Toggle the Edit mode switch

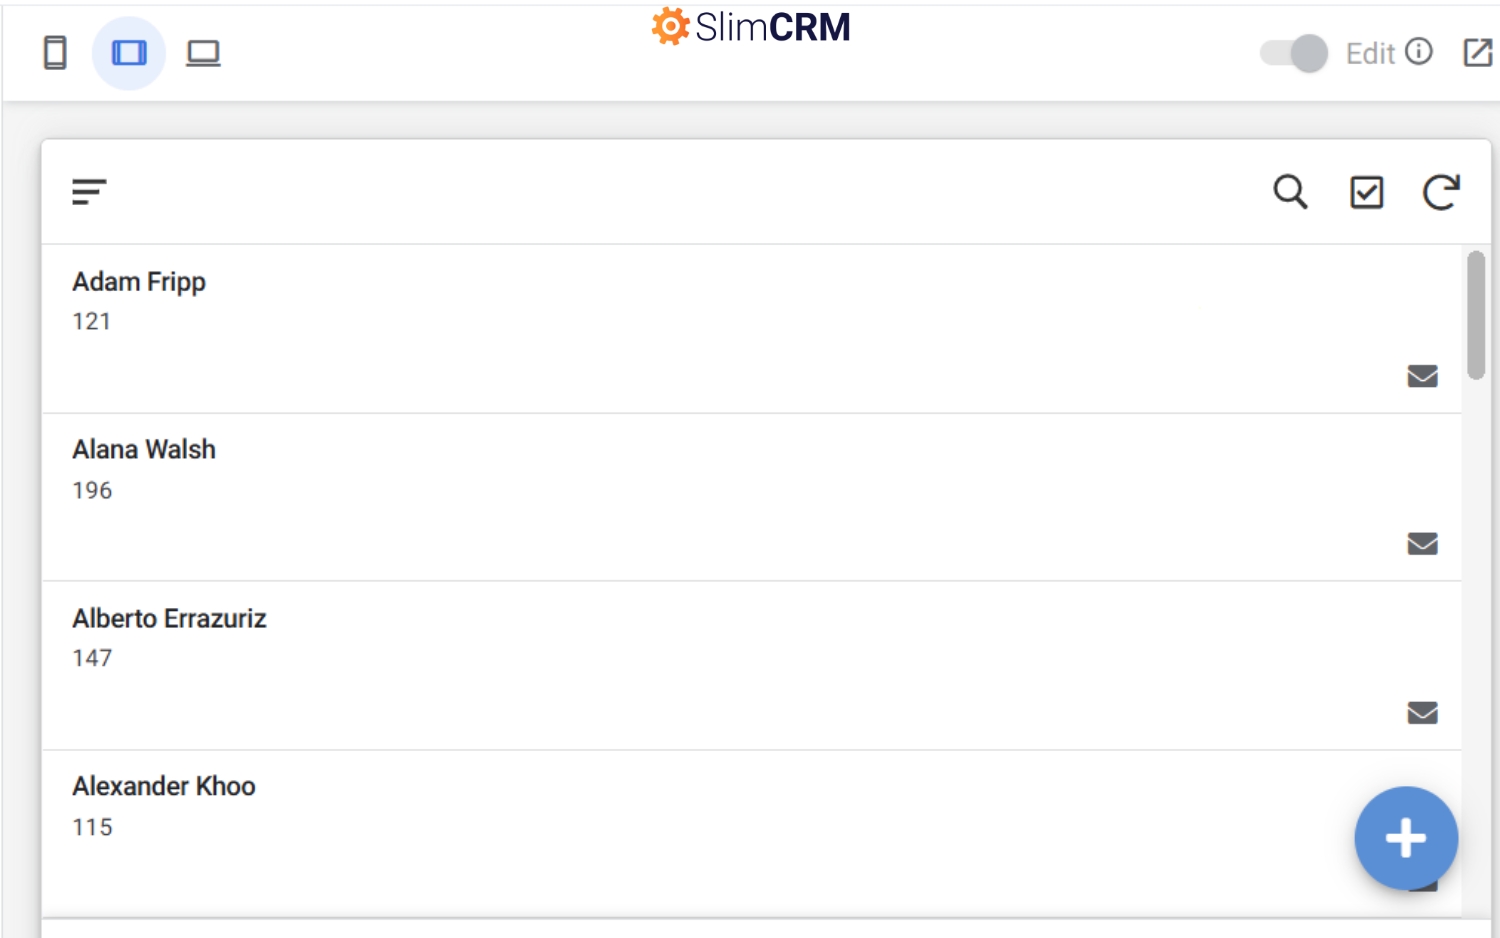[x=1294, y=53]
